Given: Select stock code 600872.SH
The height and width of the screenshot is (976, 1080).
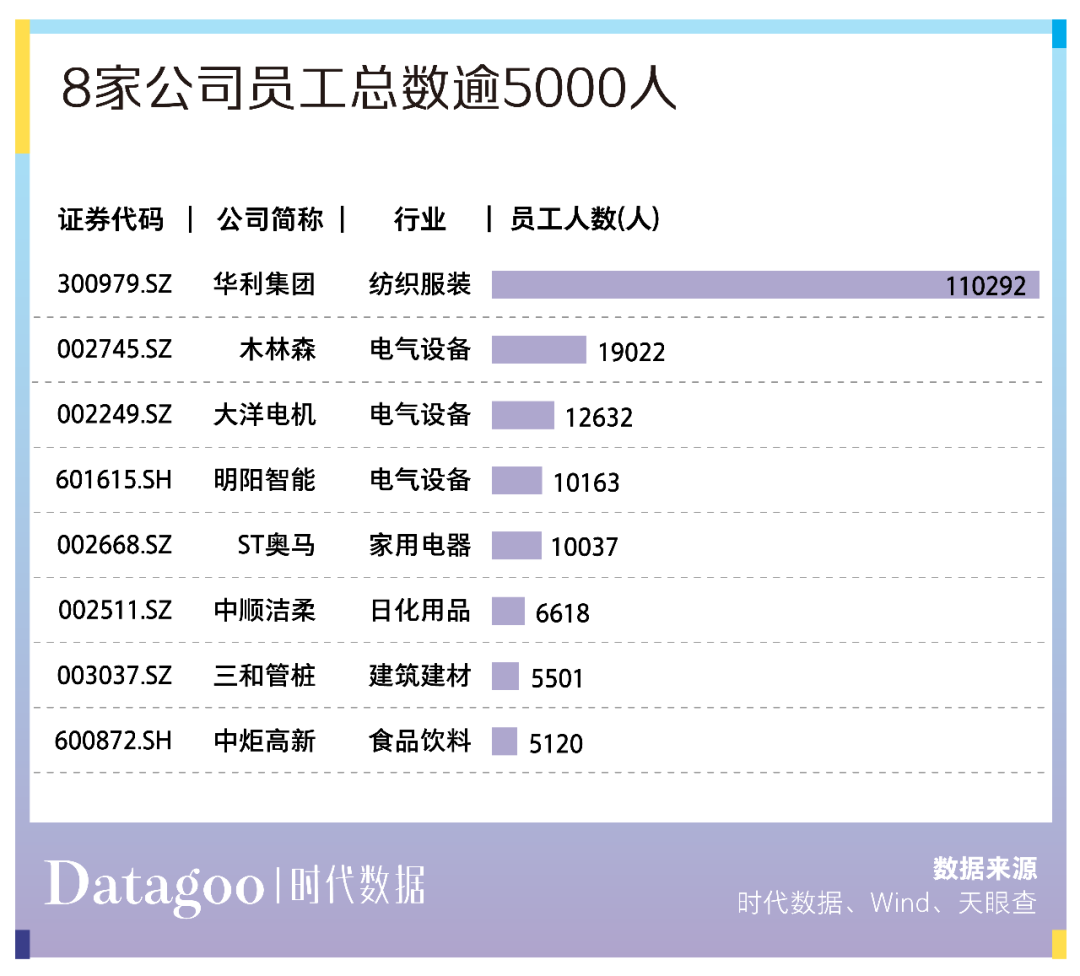Looking at the screenshot, I should 113,740.
